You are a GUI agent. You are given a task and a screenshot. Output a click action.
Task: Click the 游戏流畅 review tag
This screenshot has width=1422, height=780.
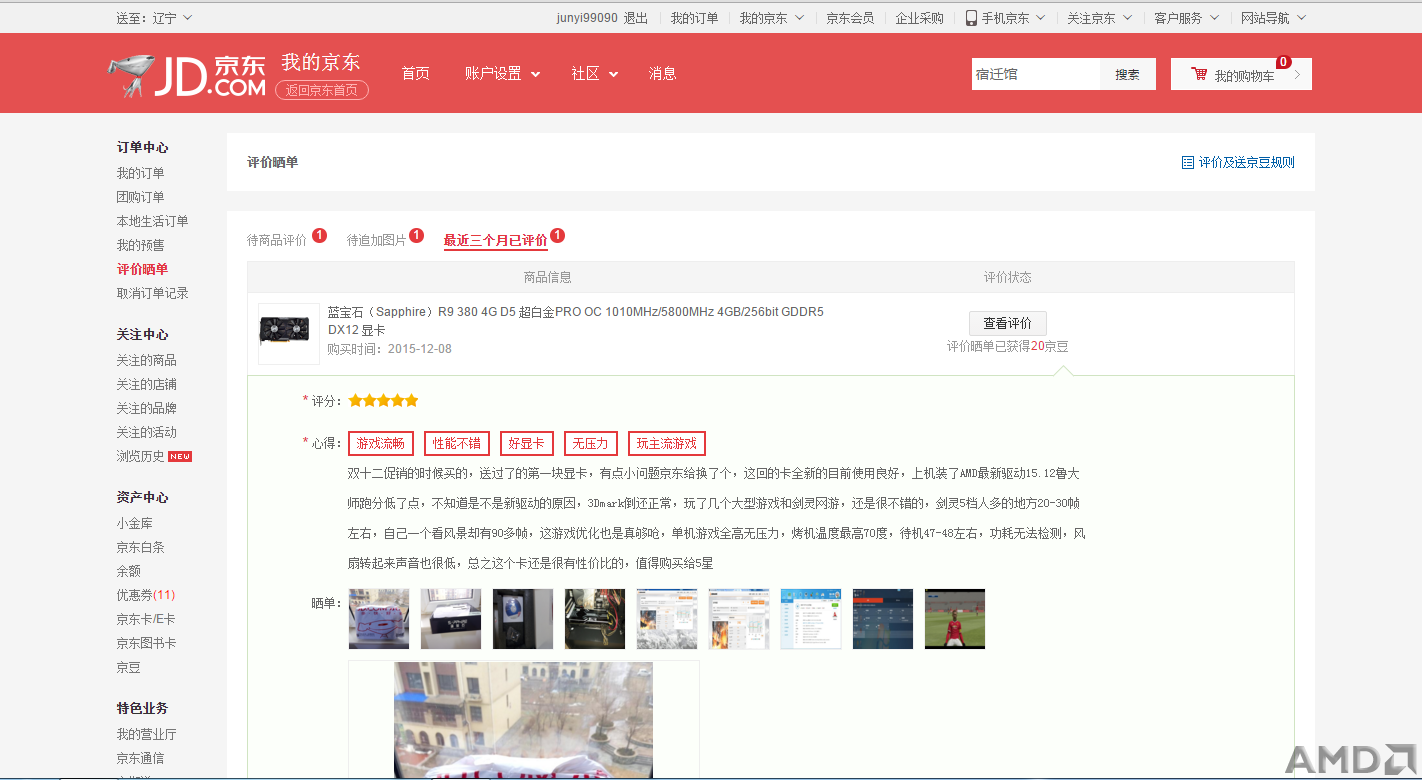pos(381,443)
